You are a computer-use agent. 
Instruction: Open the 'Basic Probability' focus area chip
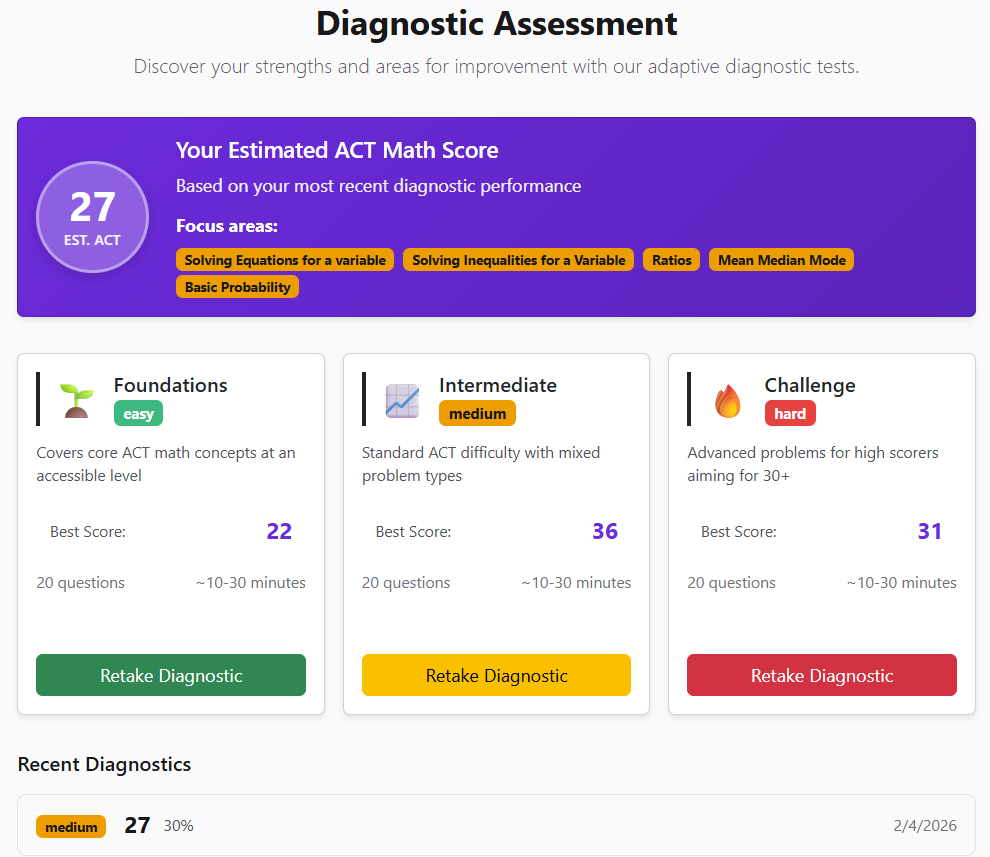coord(237,286)
